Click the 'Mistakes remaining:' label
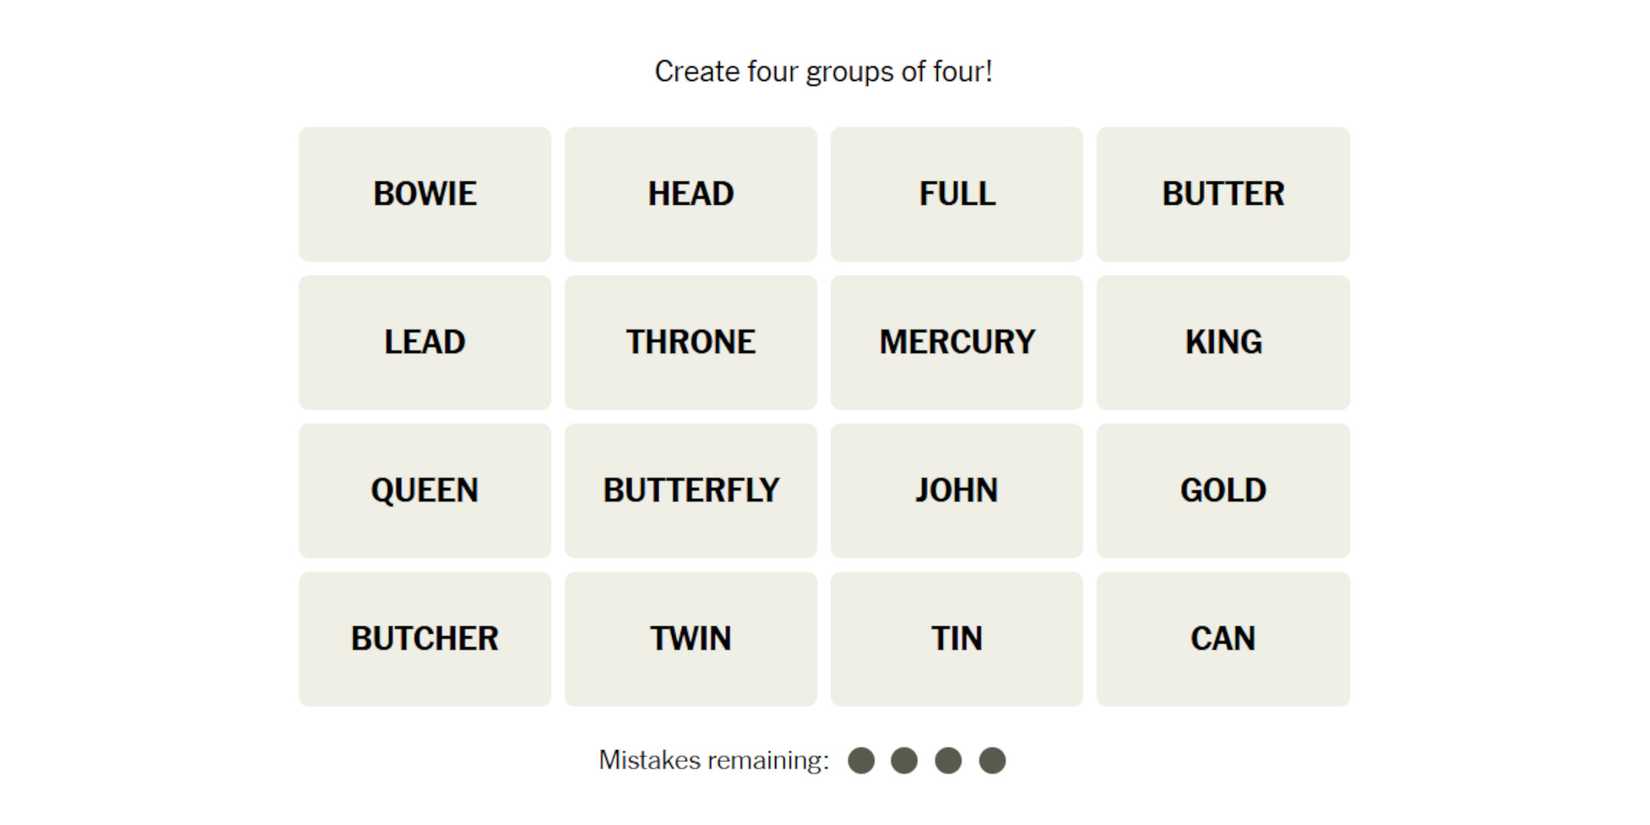The height and width of the screenshot is (825, 1650). [714, 761]
